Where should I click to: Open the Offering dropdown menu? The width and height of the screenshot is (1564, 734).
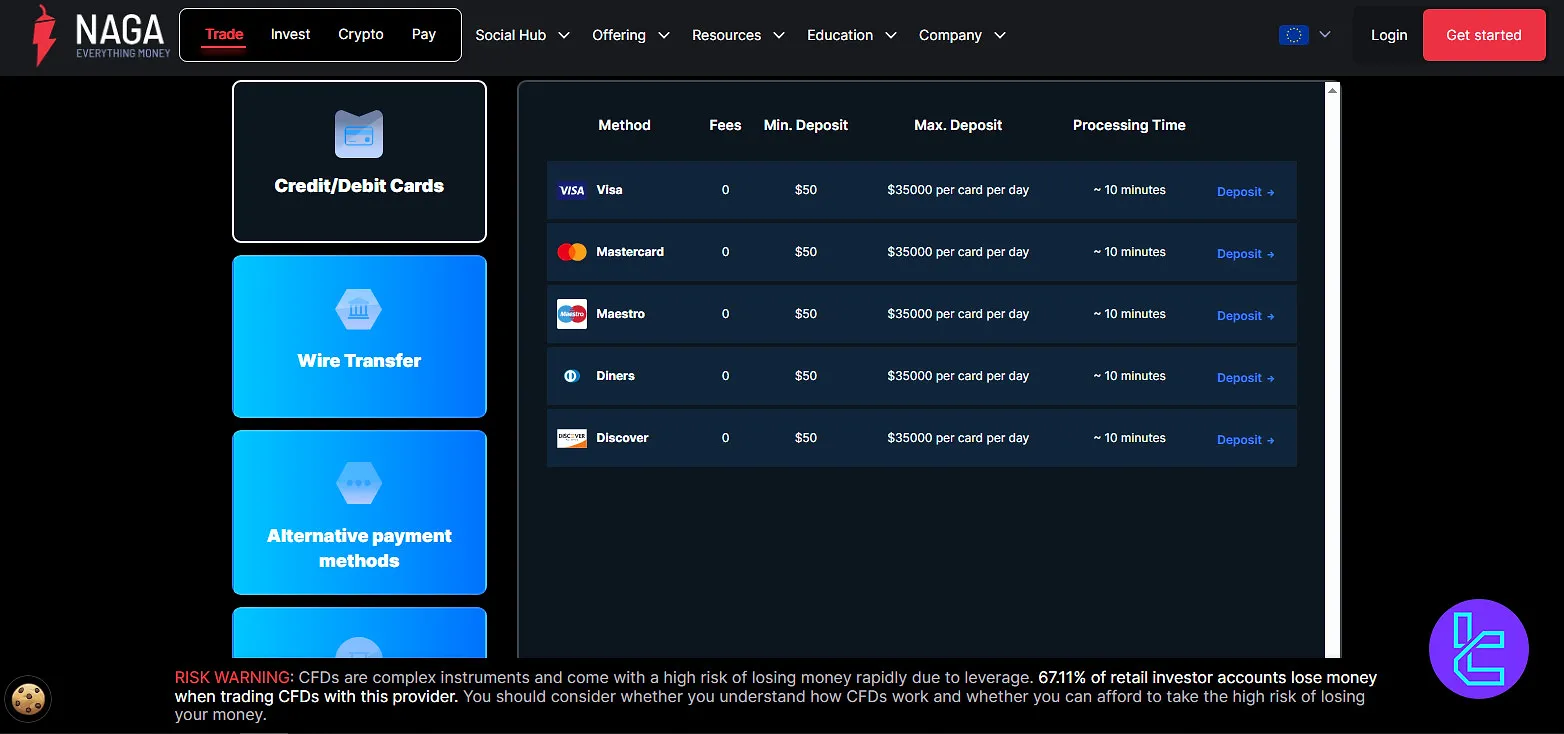(630, 35)
